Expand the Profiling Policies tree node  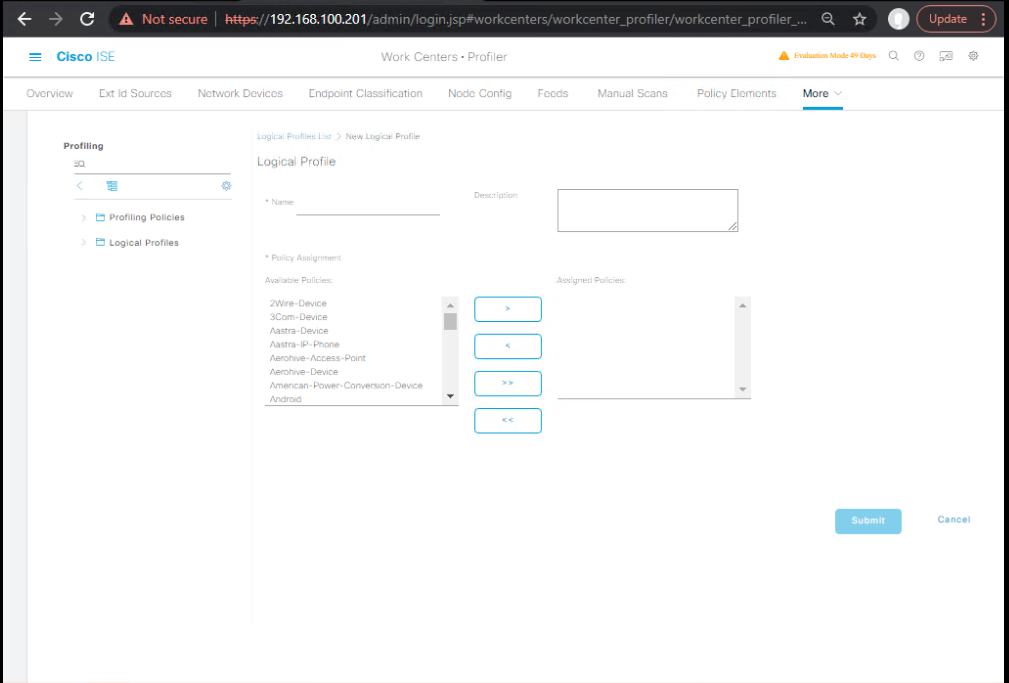[x=83, y=218]
